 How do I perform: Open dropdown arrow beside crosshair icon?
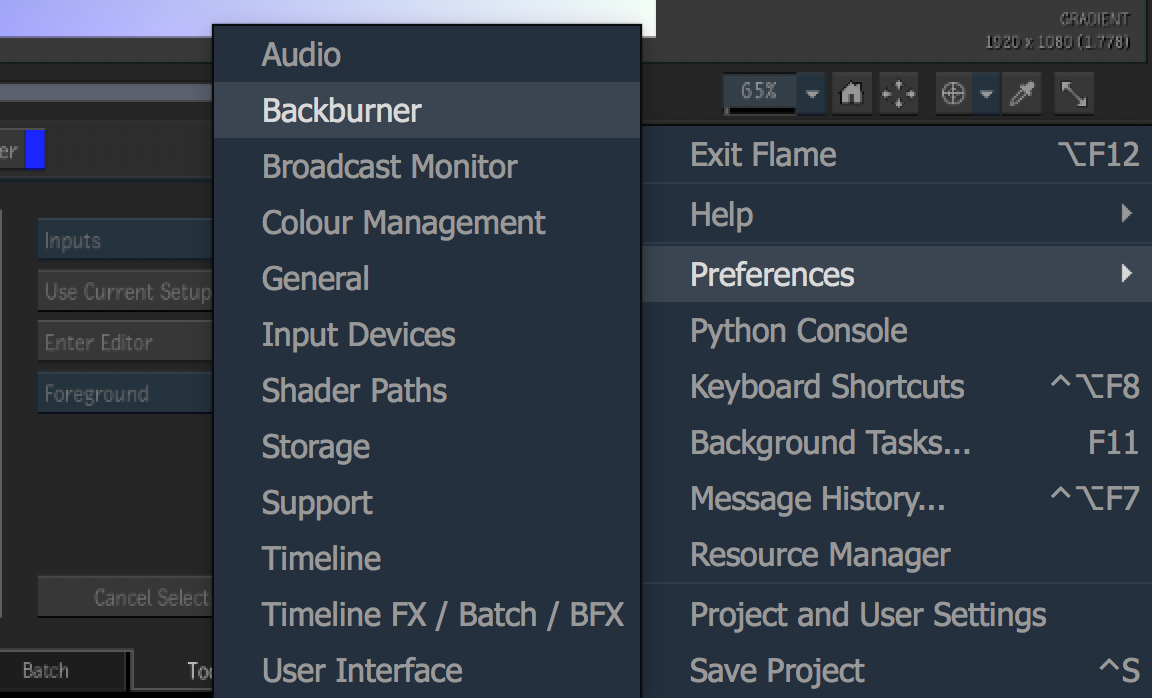pyautogui.click(x=987, y=93)
